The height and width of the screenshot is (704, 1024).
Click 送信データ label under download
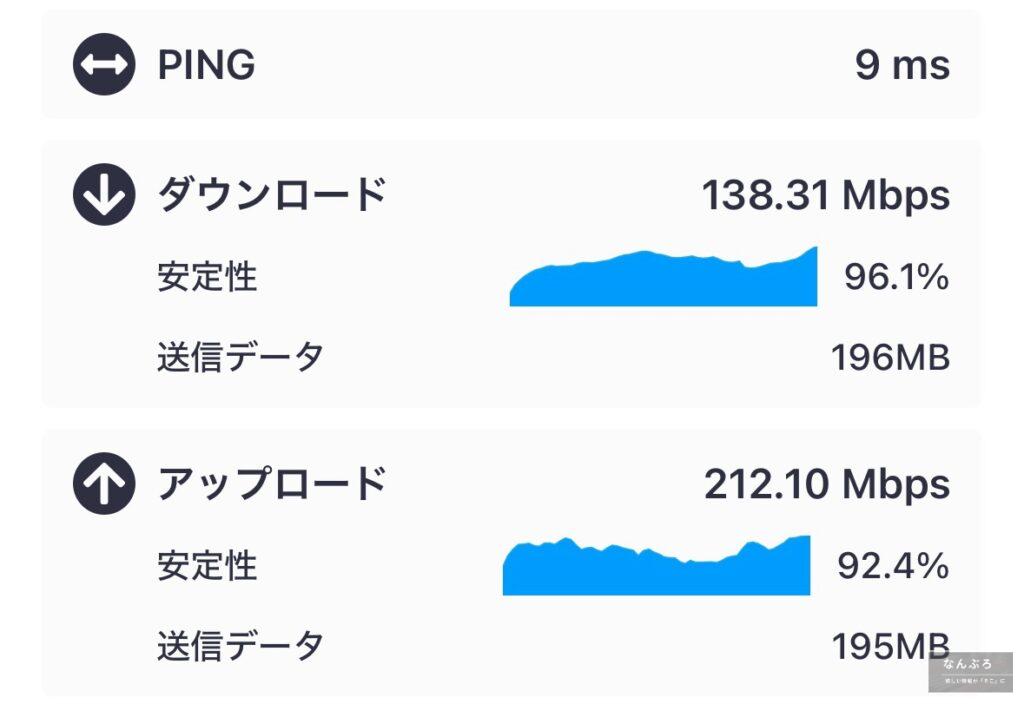tap(240, 357)
